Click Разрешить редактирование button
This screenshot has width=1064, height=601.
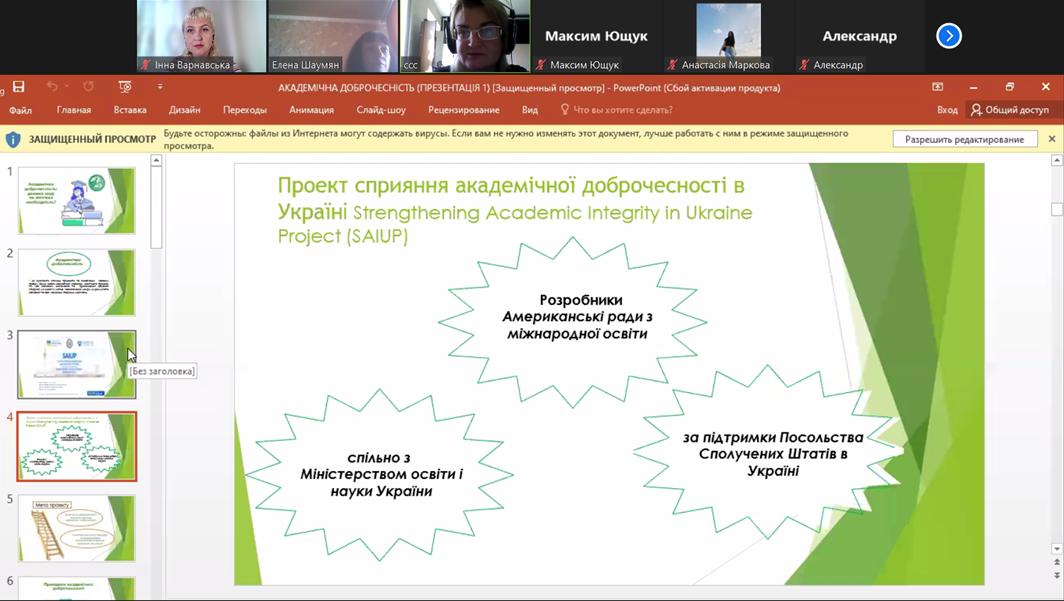click(x=964, y=139)
